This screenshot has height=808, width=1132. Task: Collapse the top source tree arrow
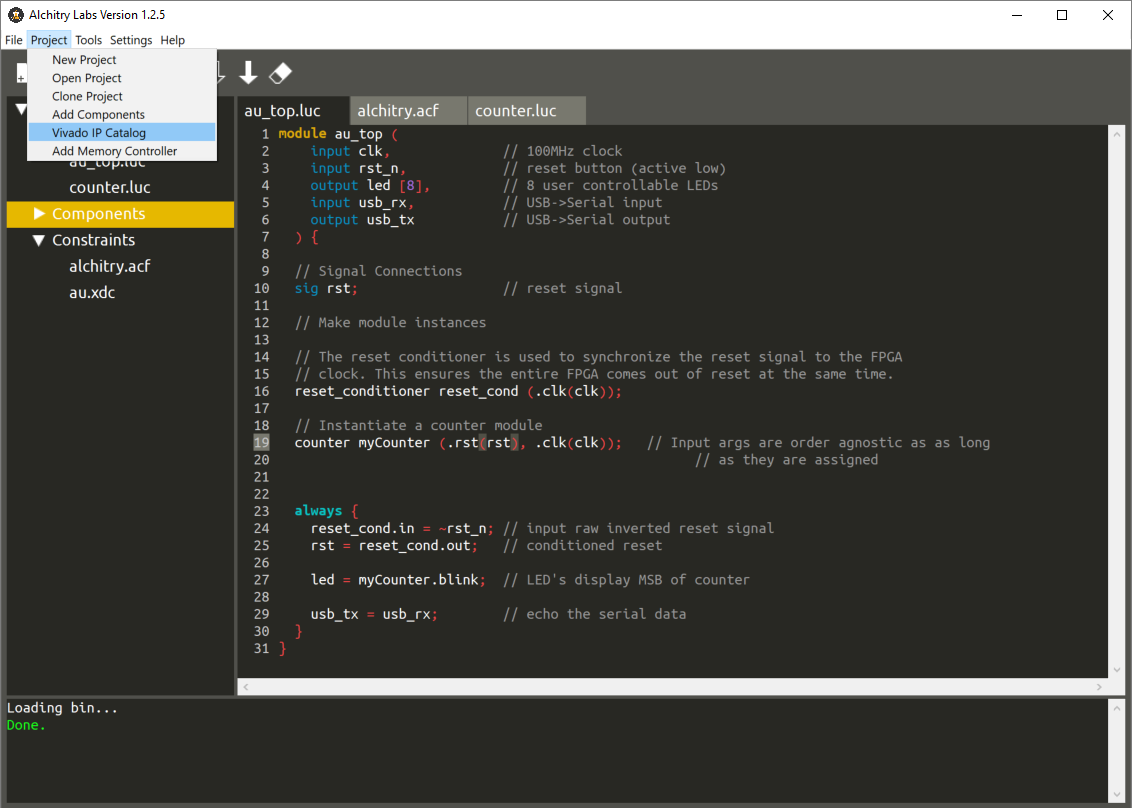coord(22,110)
